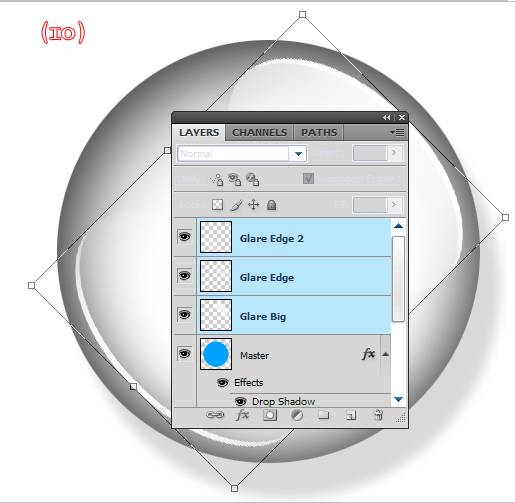
Task: Open the layer style fx menu
Action: 243,415
